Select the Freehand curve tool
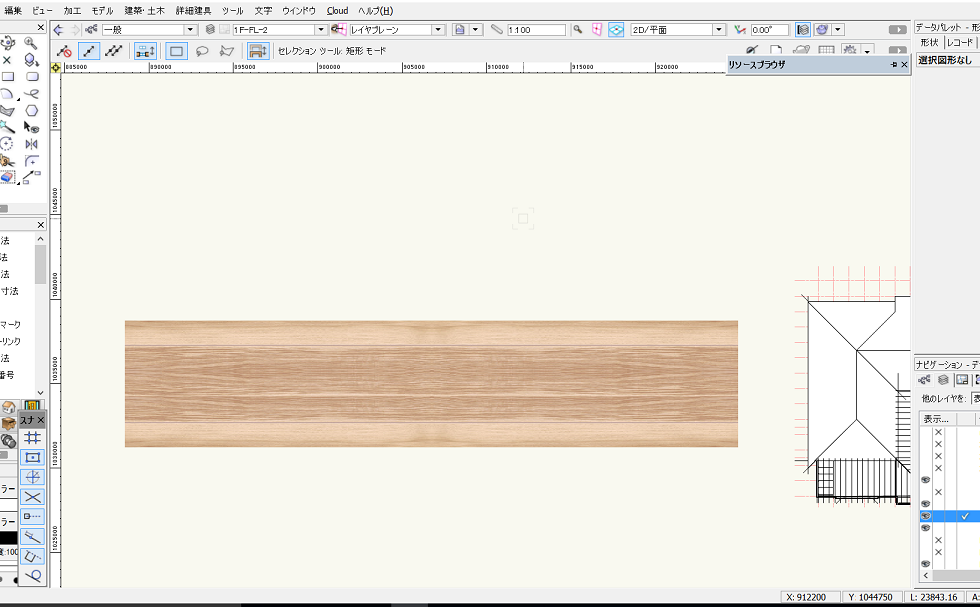 click(x=31, y=94)
